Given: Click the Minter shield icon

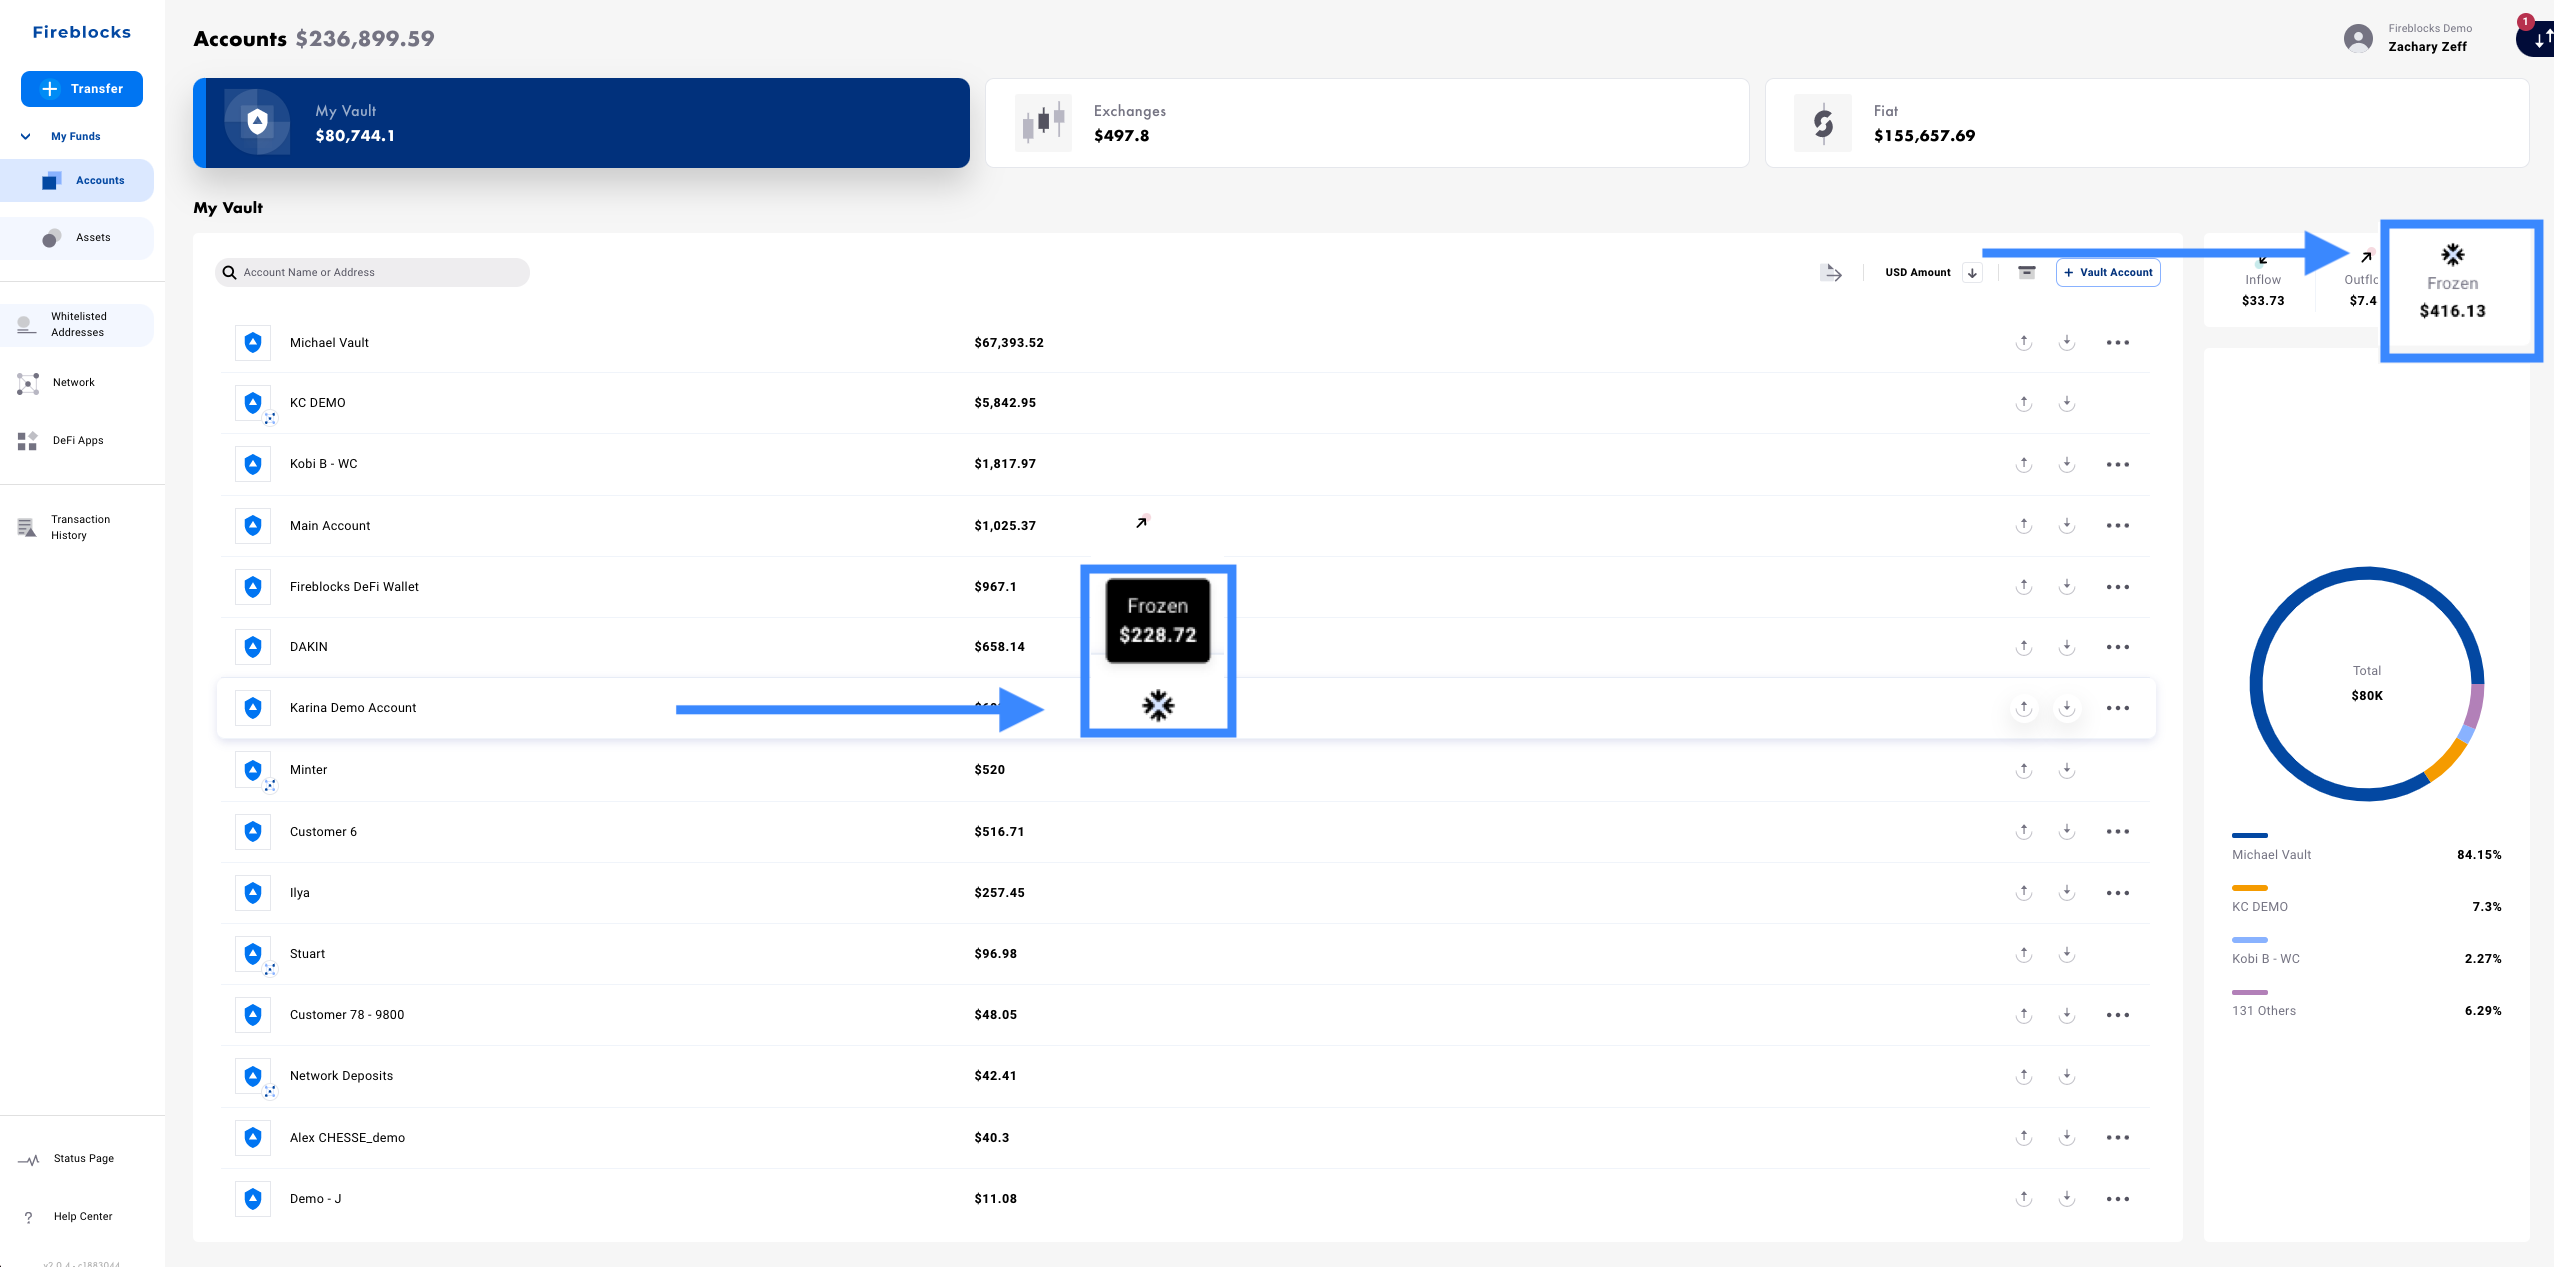Looking at the screenshot, I should pyautogui.click(x=253, y=770).
